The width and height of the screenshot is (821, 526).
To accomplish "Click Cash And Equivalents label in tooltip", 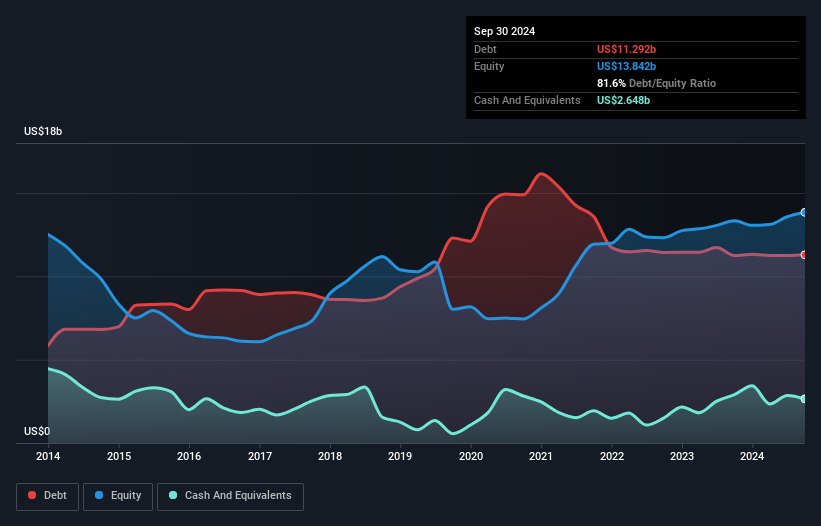I will point(527,100).
